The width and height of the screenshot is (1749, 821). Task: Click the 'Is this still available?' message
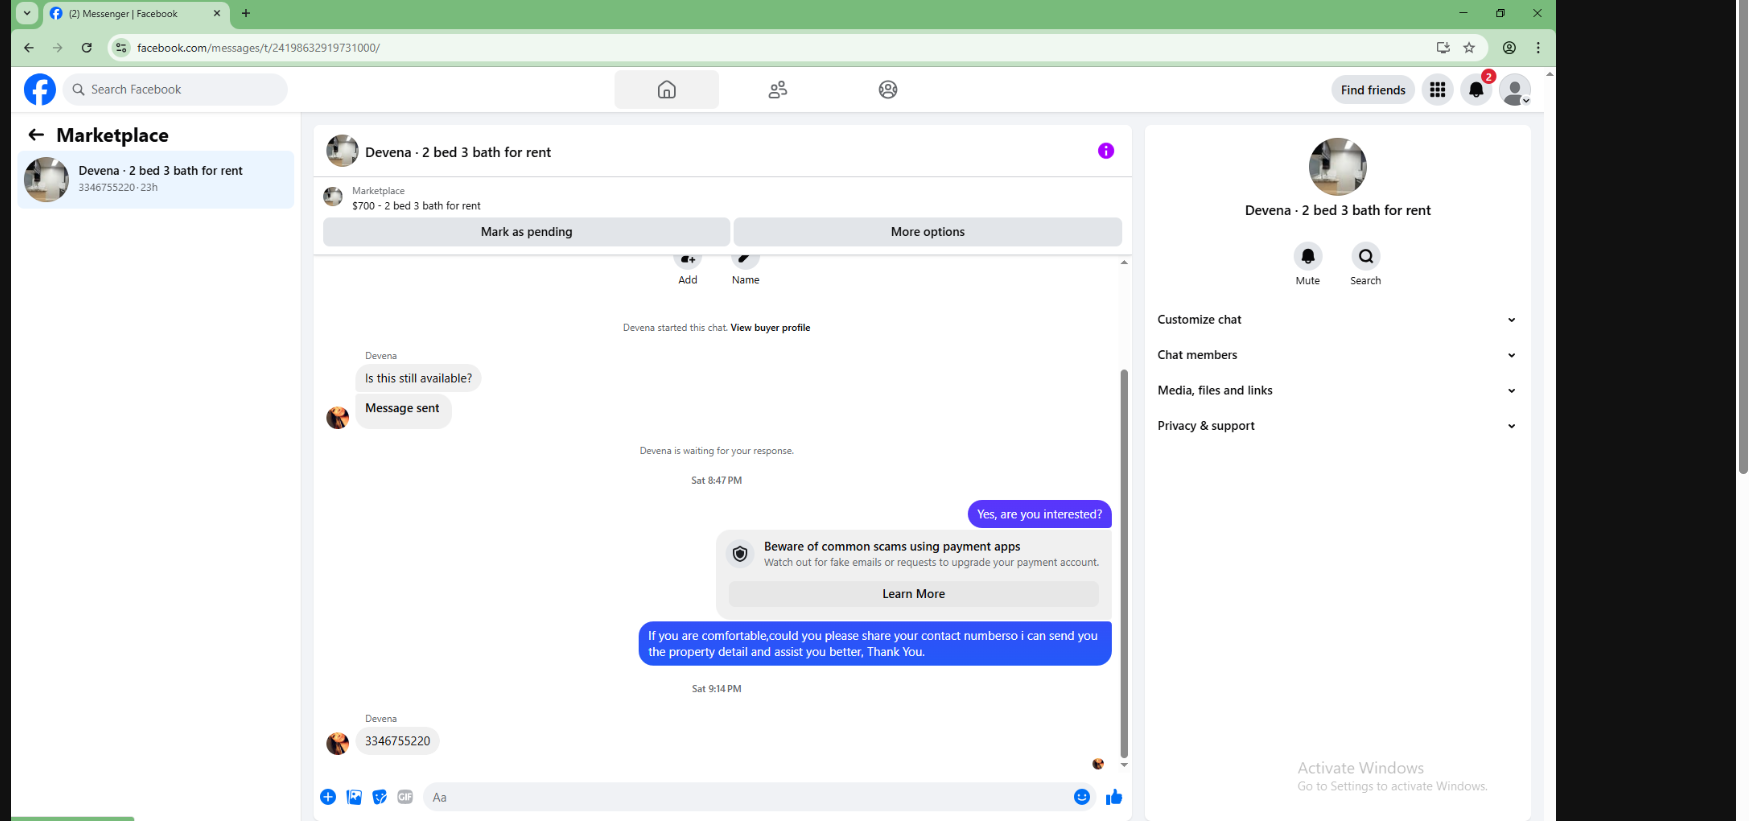[418, 378]
